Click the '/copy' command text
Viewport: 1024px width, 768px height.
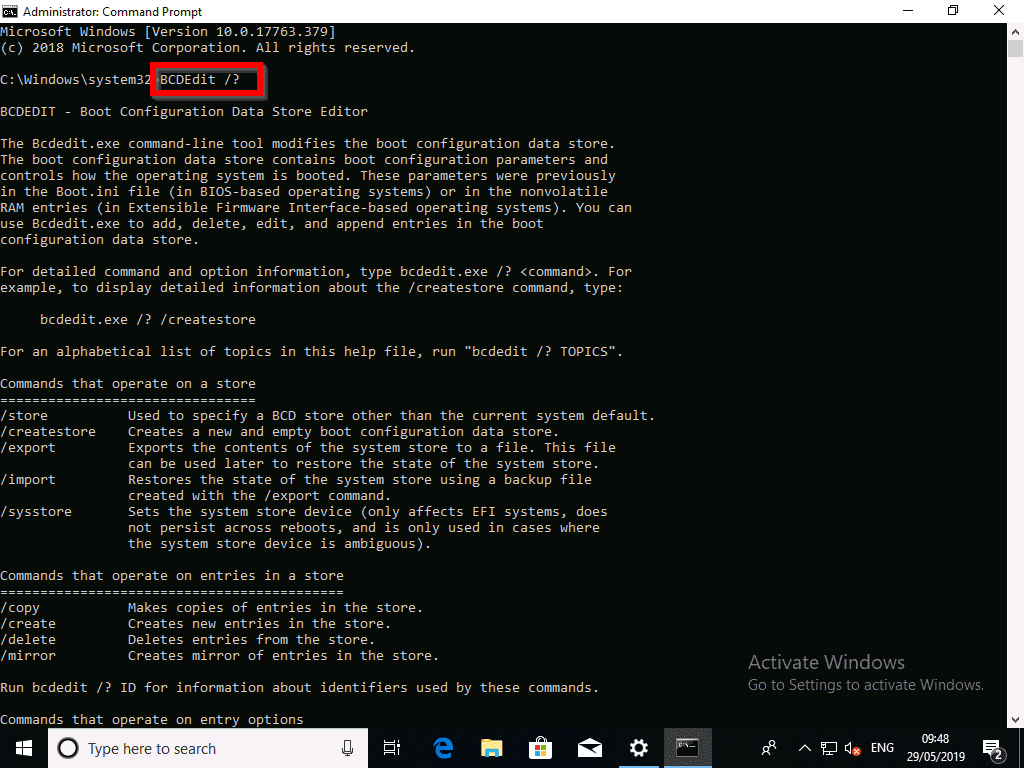pyautogui.click(x=20, y=608)
